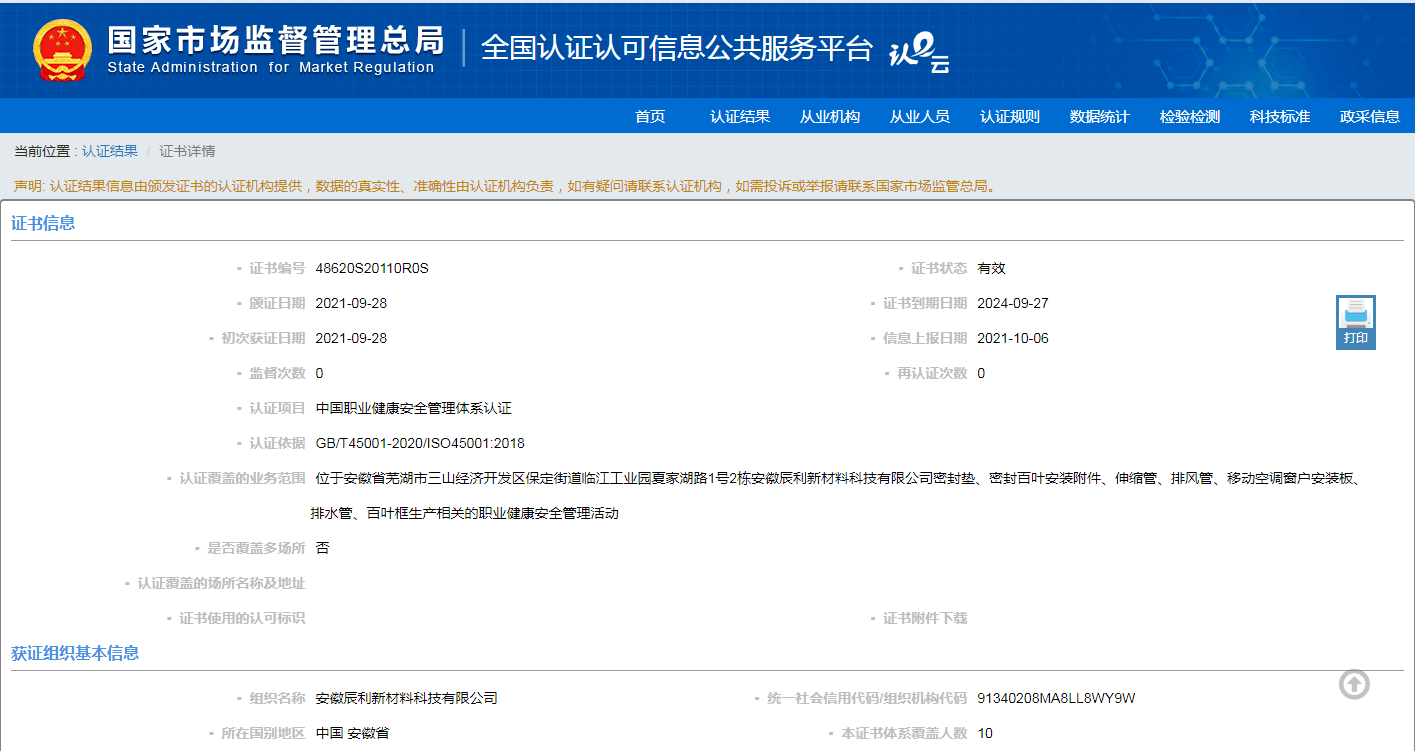
Task: Click the 获证组织基本信息 section heading
Action: point(75,653)
